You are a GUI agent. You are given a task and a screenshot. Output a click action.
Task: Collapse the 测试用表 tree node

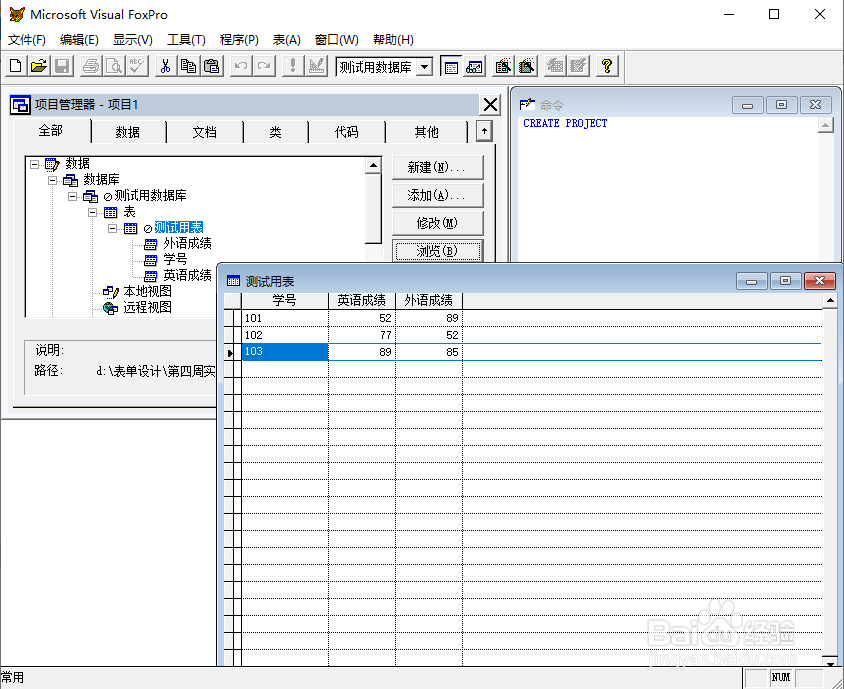112,228
